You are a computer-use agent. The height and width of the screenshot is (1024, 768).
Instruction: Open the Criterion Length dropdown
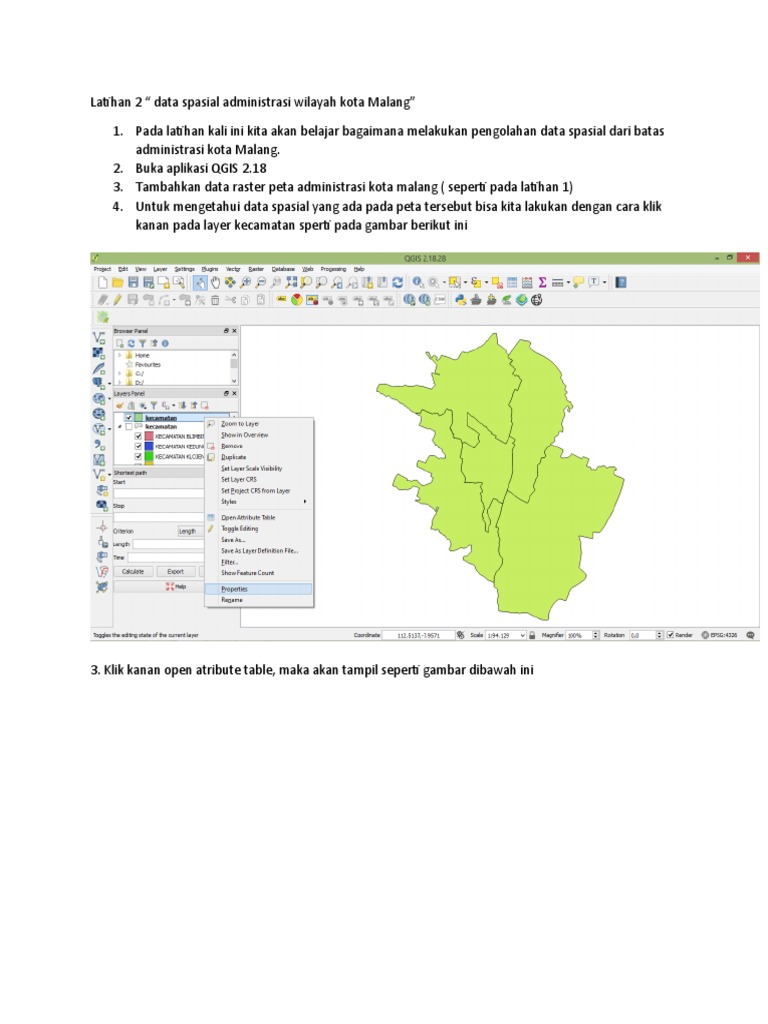coord(190,531)
